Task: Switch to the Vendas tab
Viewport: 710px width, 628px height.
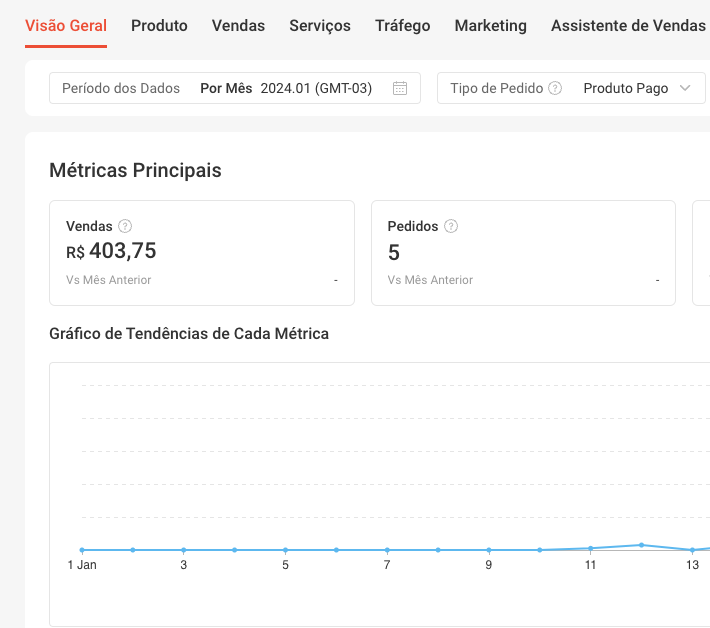Action: (238, 26)
